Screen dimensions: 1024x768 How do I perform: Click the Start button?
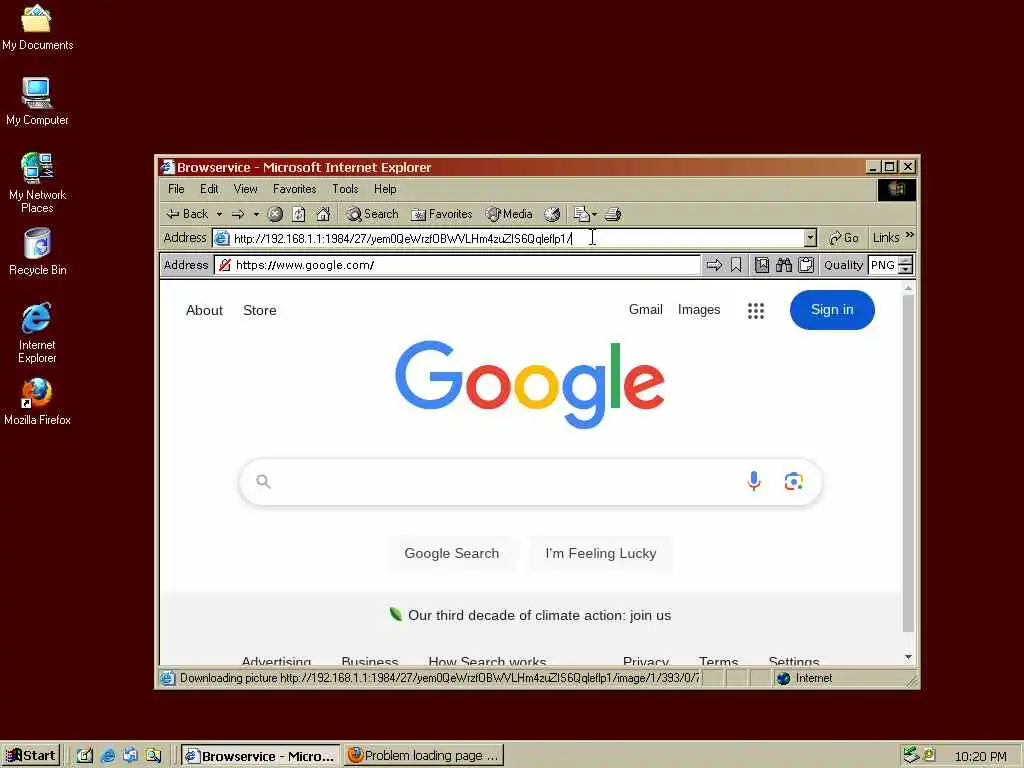tap(31, 756)
